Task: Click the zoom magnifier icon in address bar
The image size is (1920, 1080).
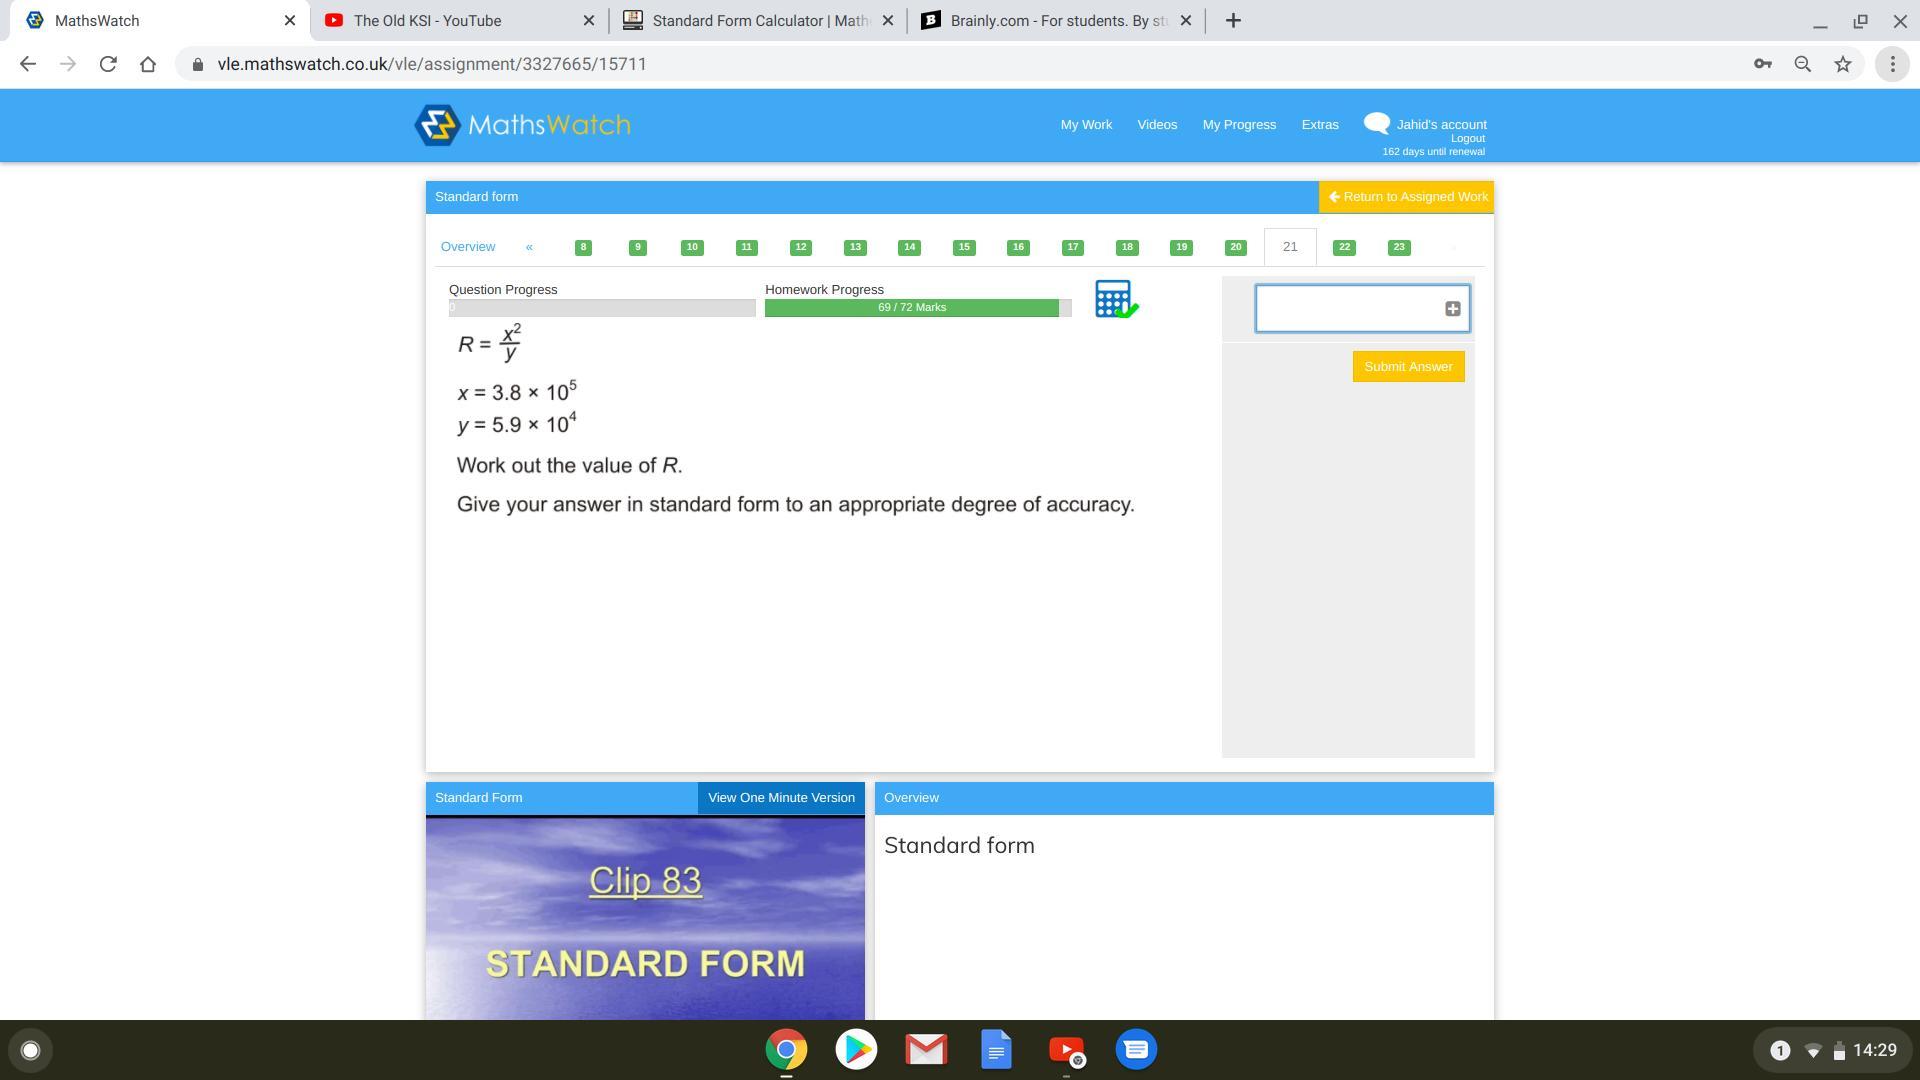Action: pyautogui.click(x=1802, y=64)
